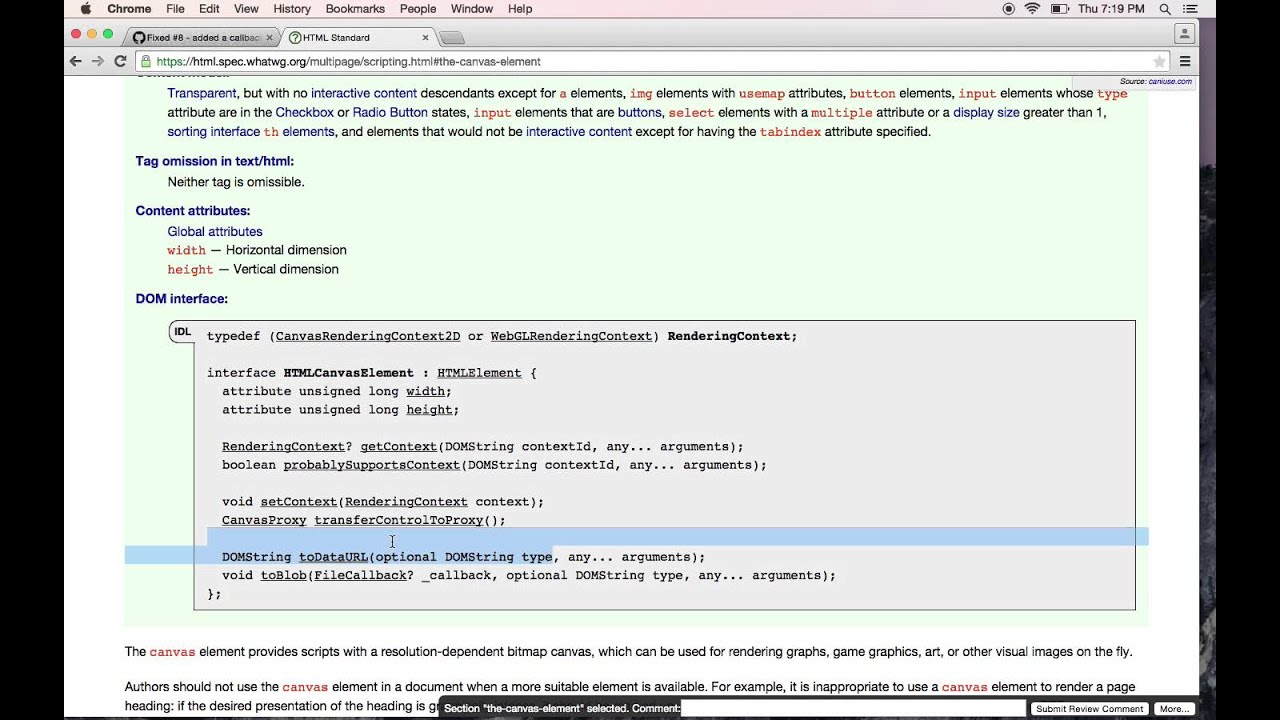Open the Edit menu

209,9
